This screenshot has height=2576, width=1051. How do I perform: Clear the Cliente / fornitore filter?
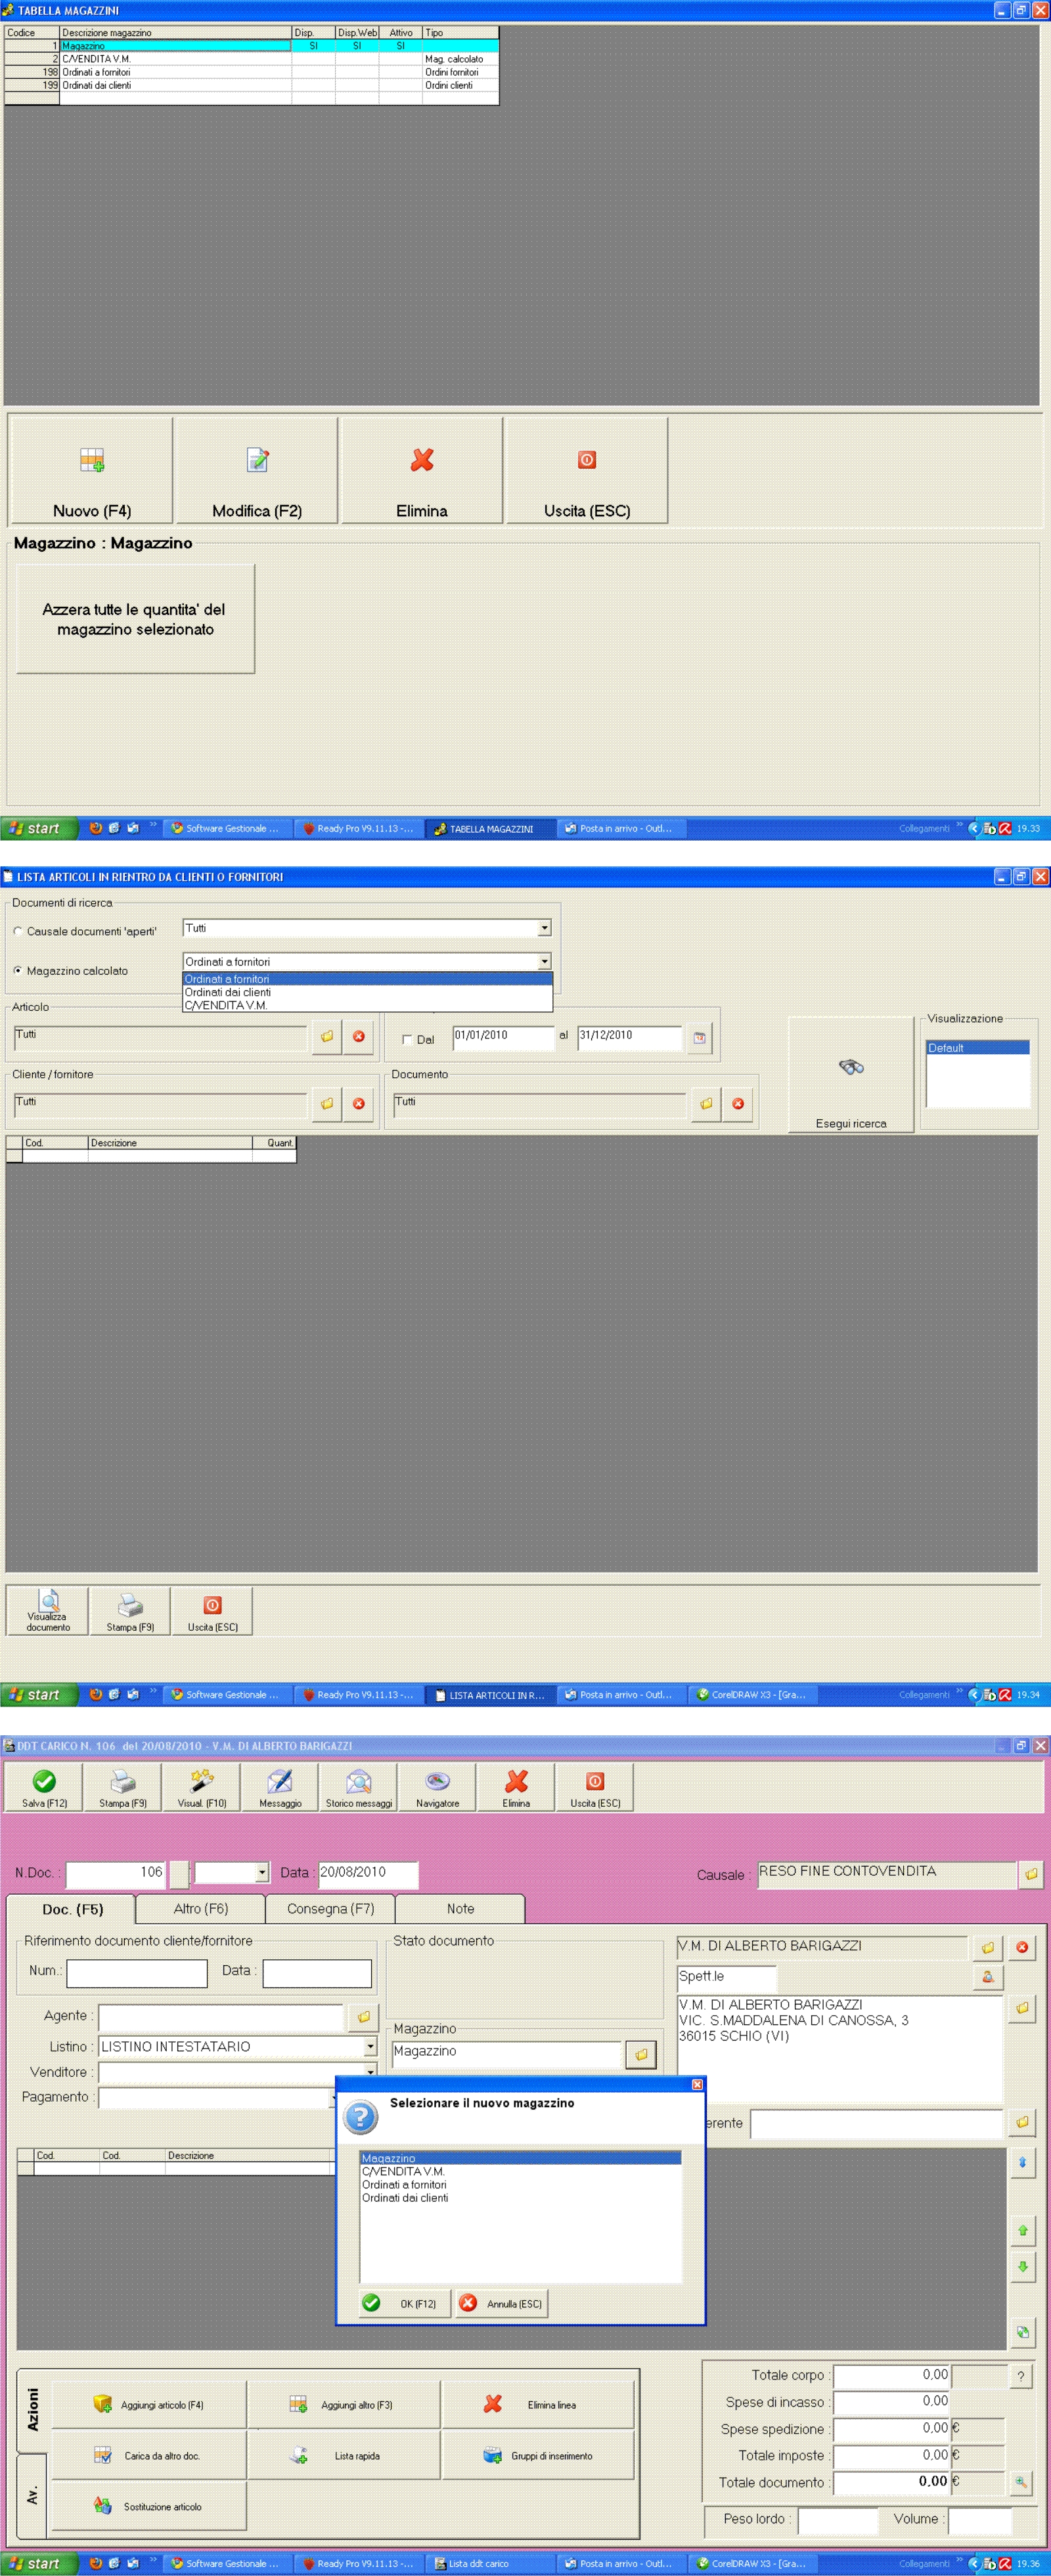(358, 1103)
